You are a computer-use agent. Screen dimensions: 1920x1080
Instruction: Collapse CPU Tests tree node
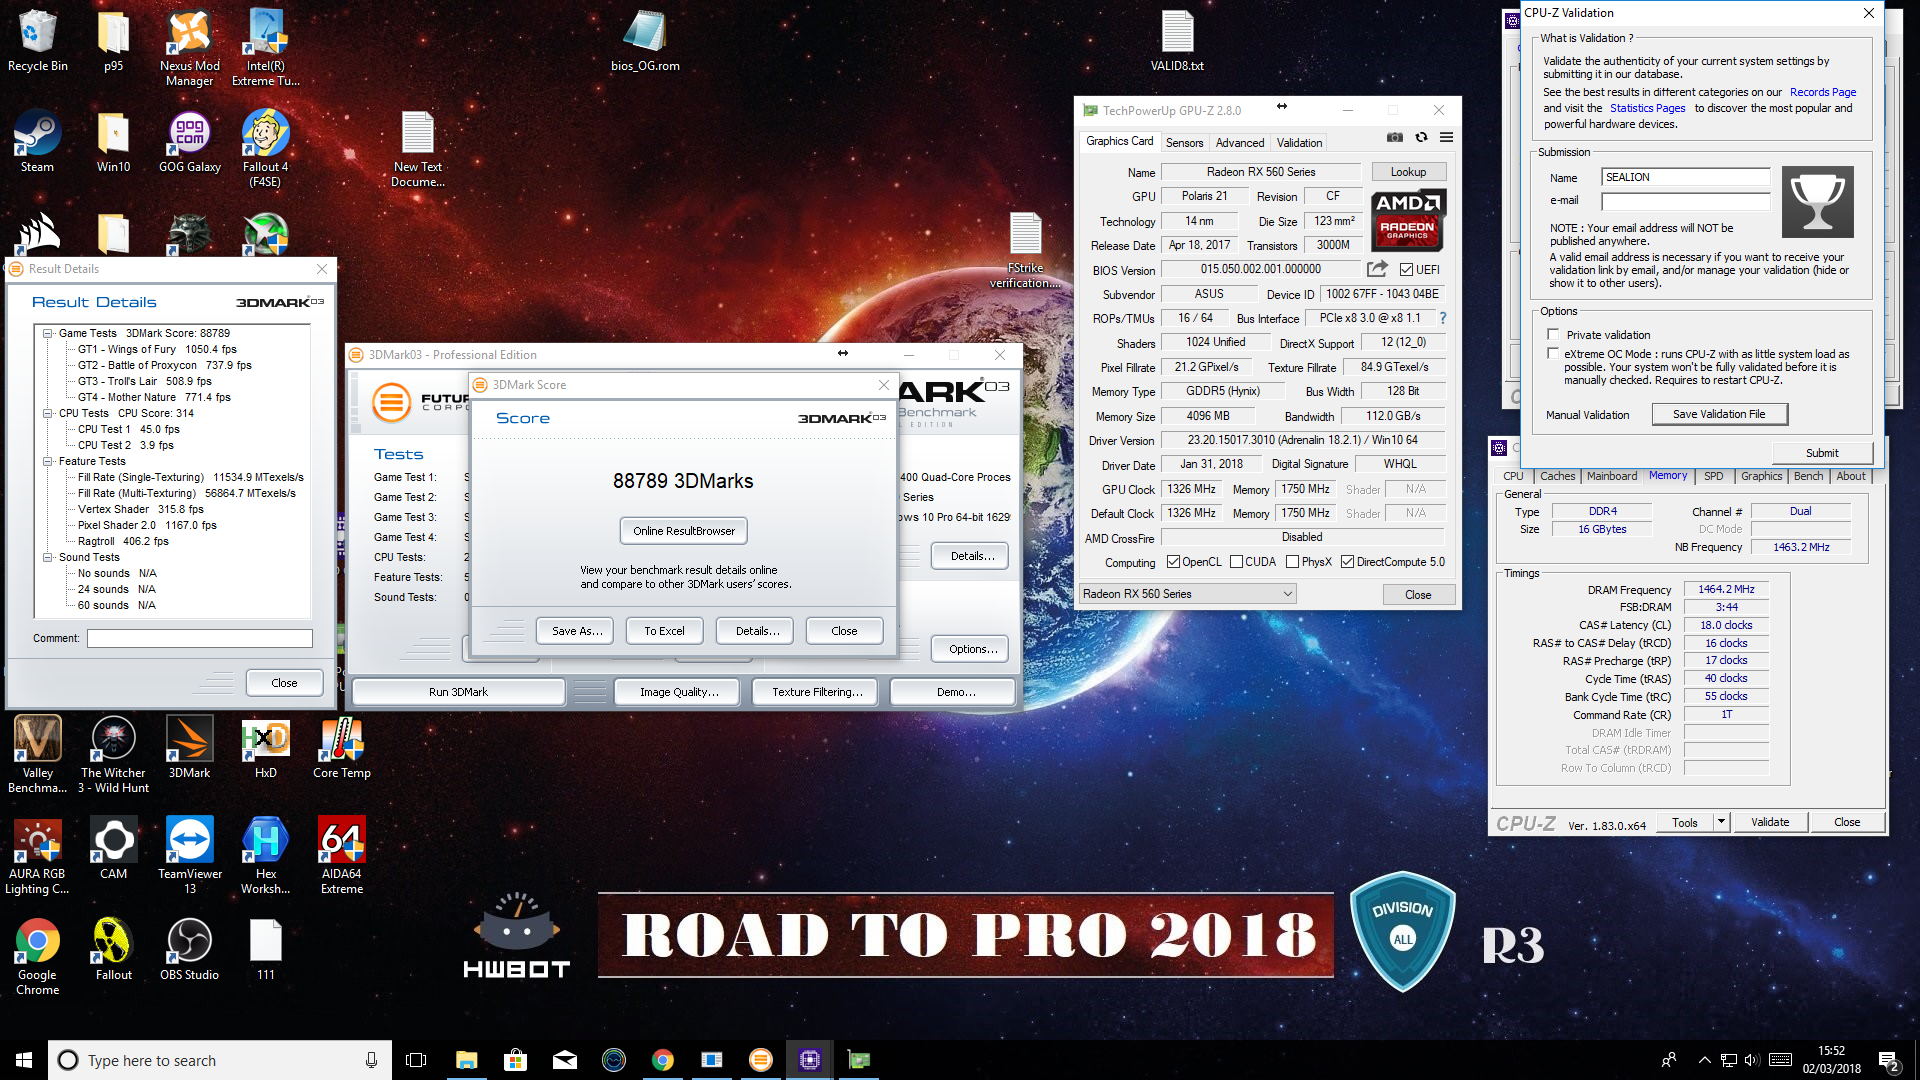pos(47,413)
